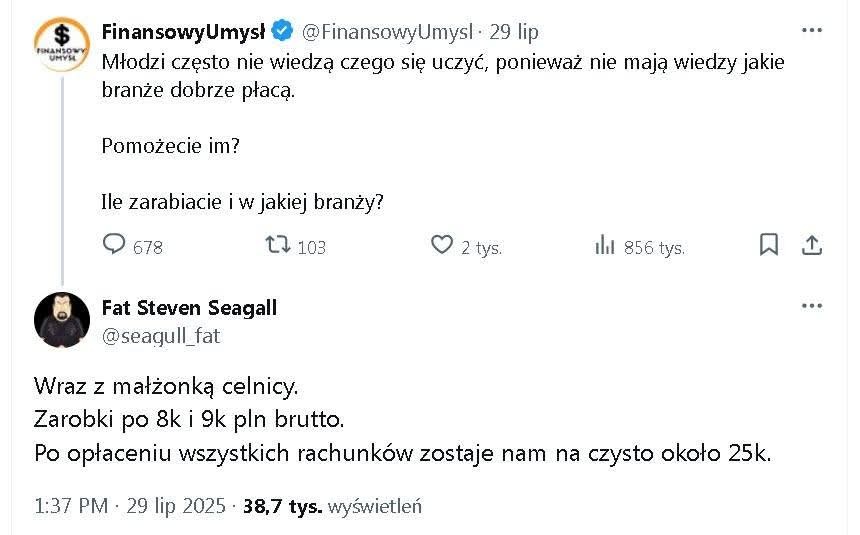This screenshot has width=860, height=535.
Task: Click the Fat Steven Seagall display name
Action: (x=189, y=308)
